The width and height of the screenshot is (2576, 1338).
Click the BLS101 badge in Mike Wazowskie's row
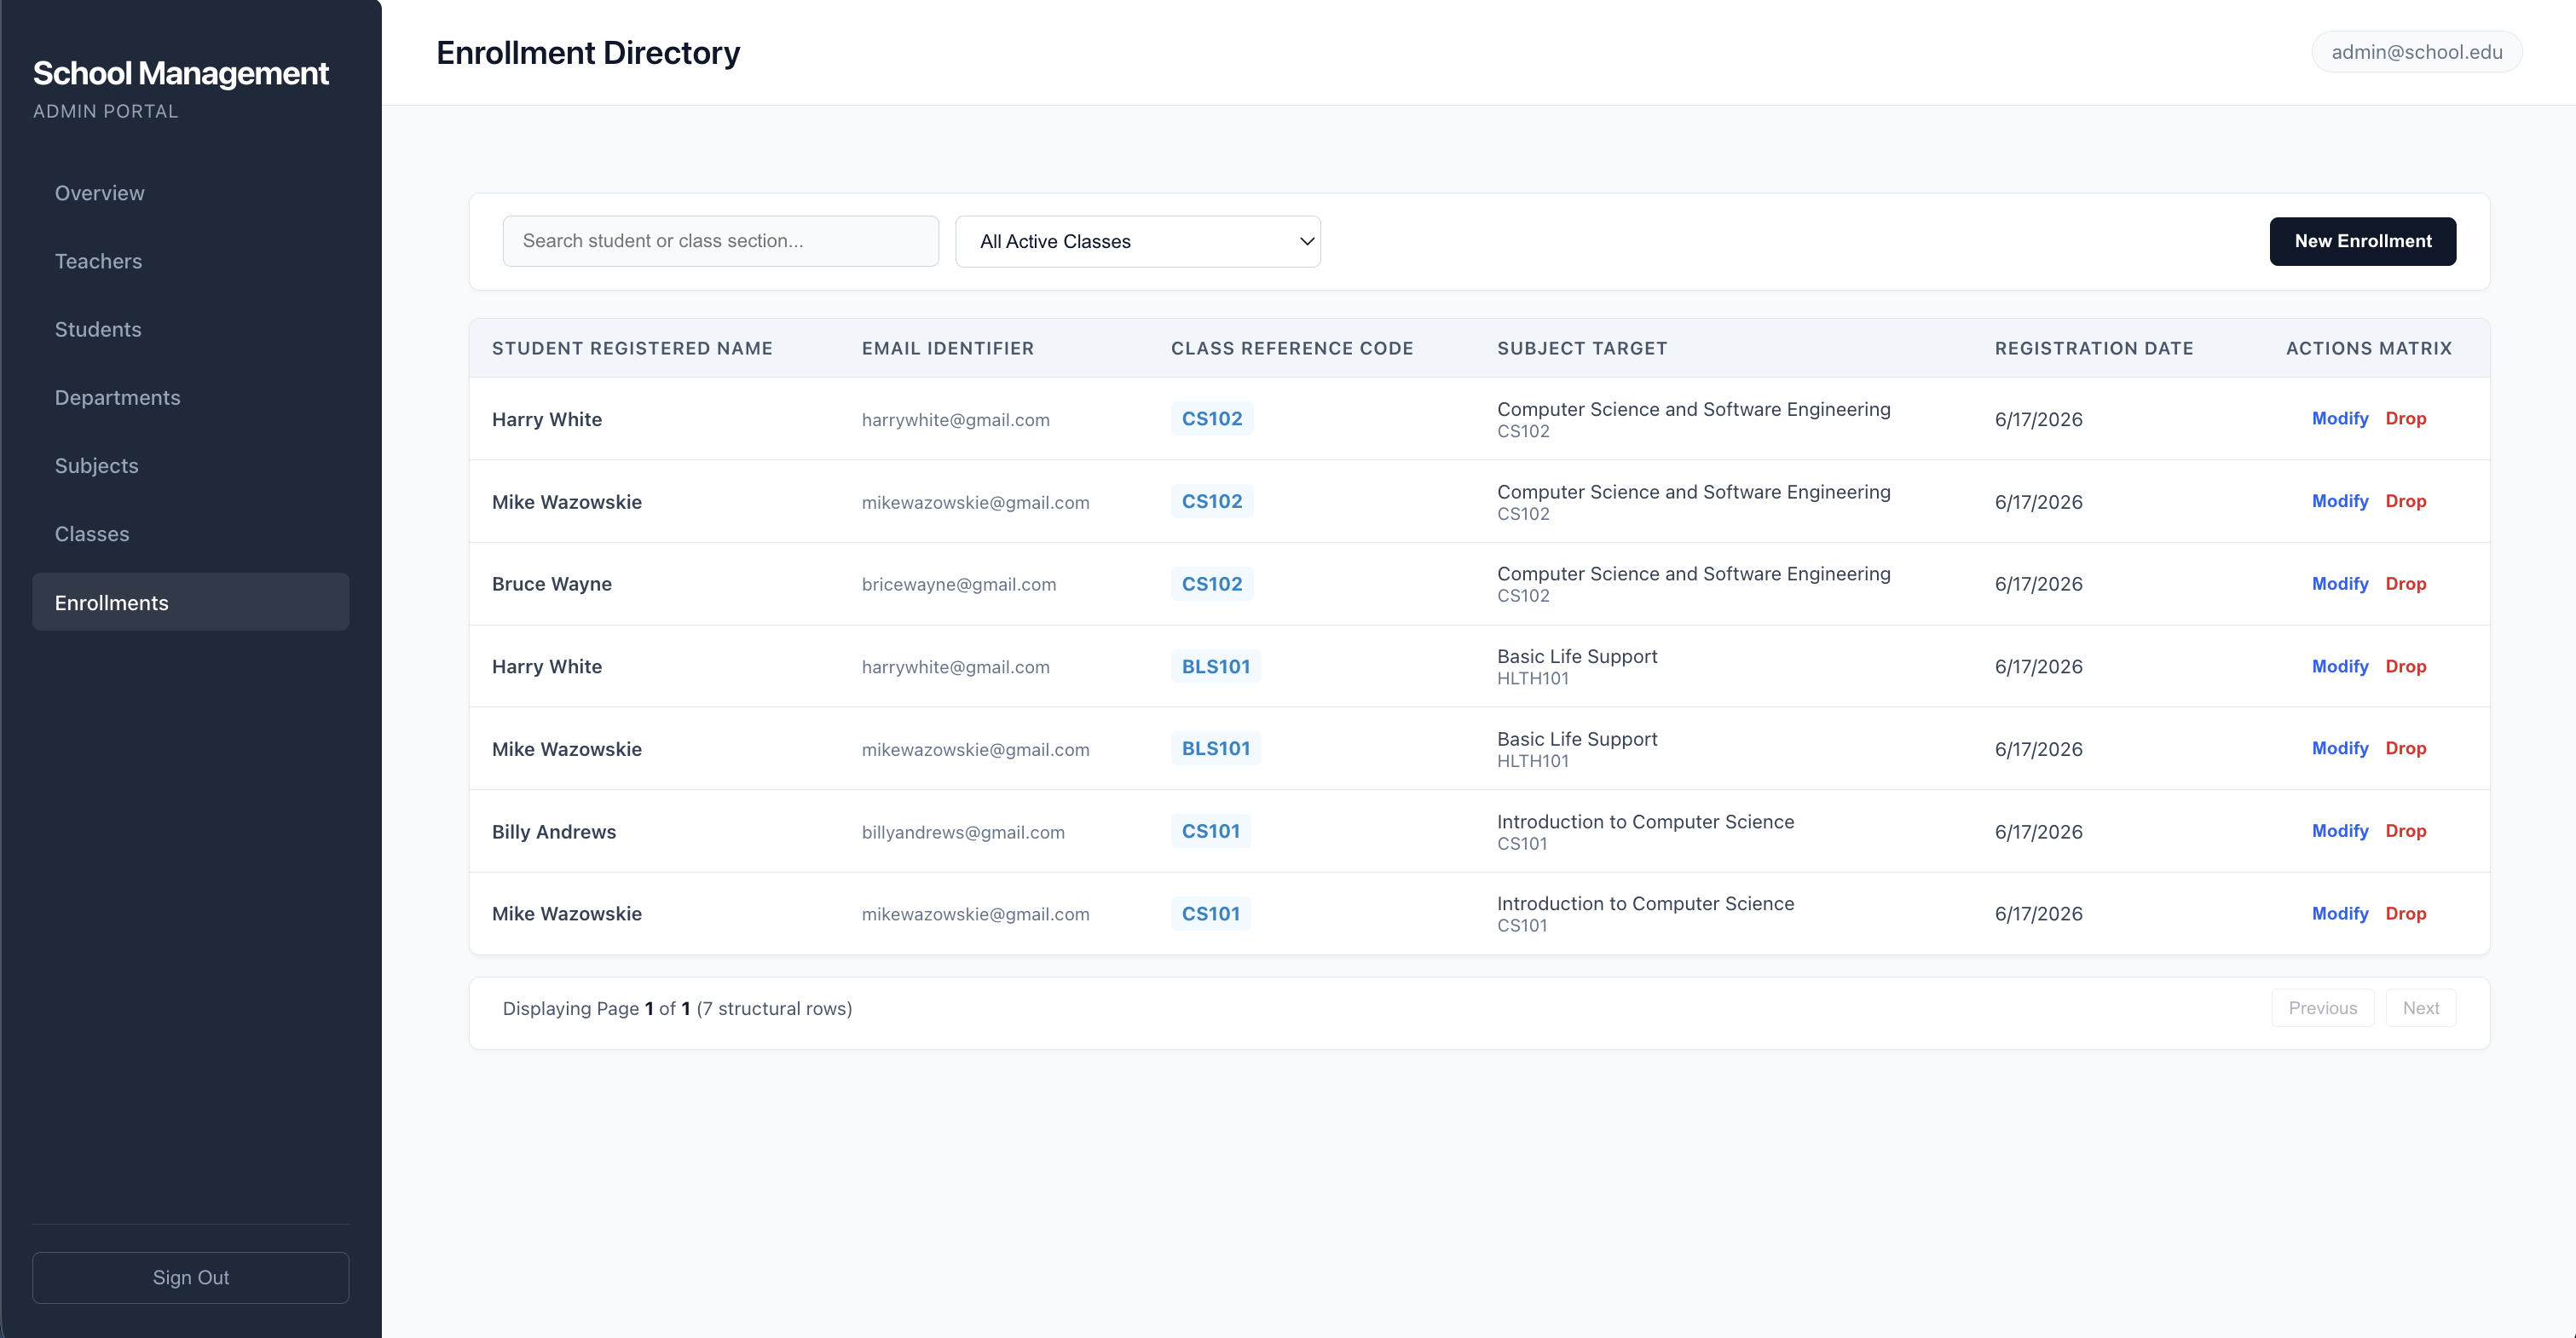coord(1216,748)
